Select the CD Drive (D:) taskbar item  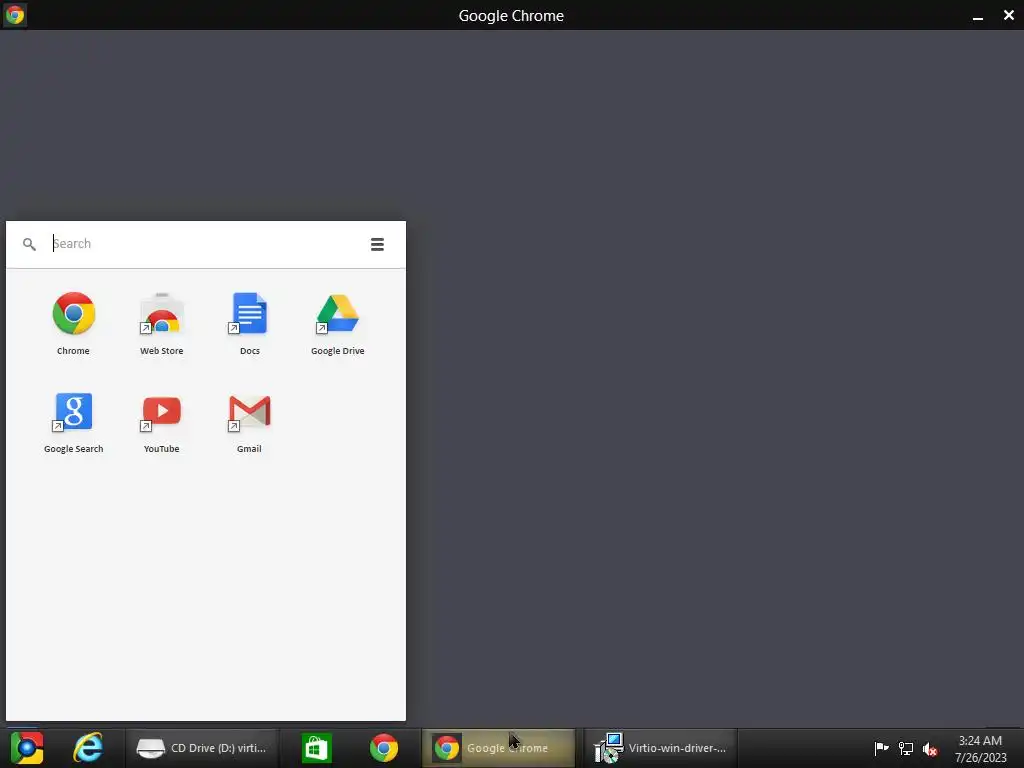202,748
